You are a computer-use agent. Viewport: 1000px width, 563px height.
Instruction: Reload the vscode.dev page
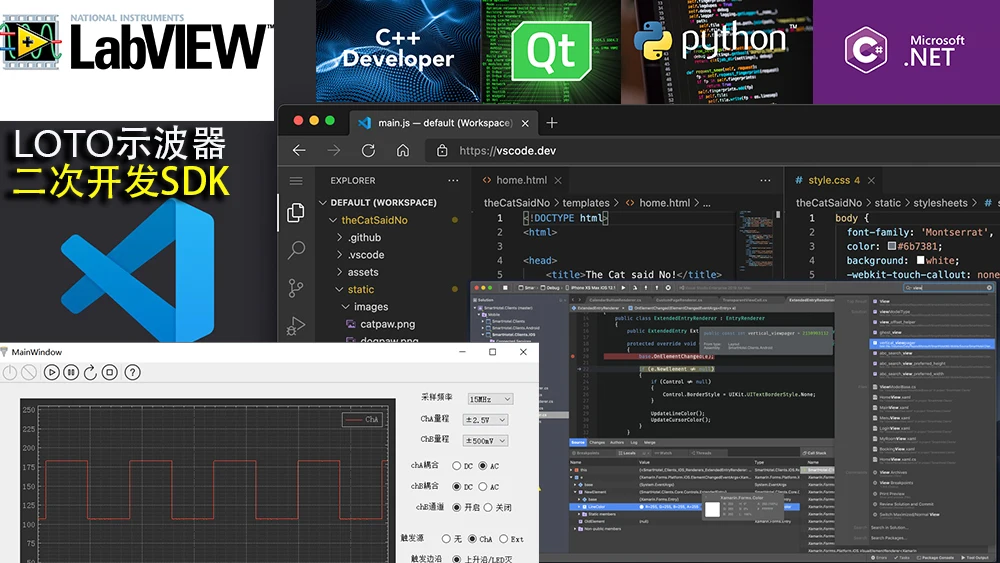tap(368, 150)
